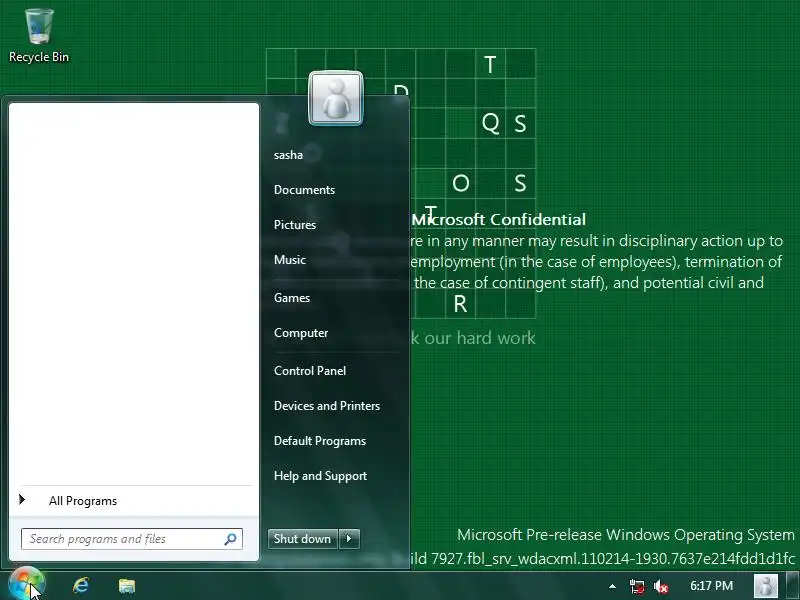Click the Start orb button

tap(27, 584)
